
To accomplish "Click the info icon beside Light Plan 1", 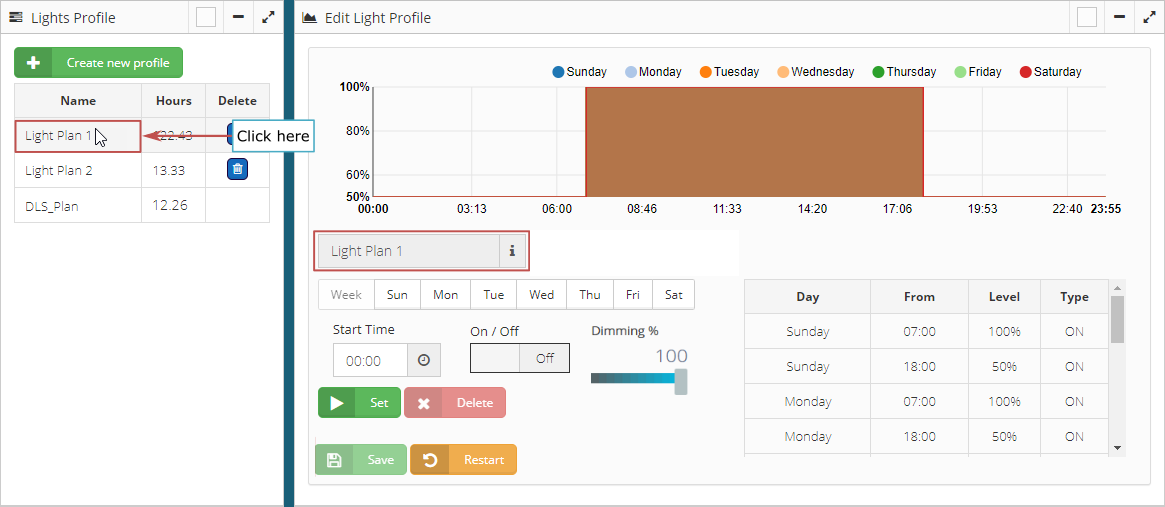I will [512, 251].
